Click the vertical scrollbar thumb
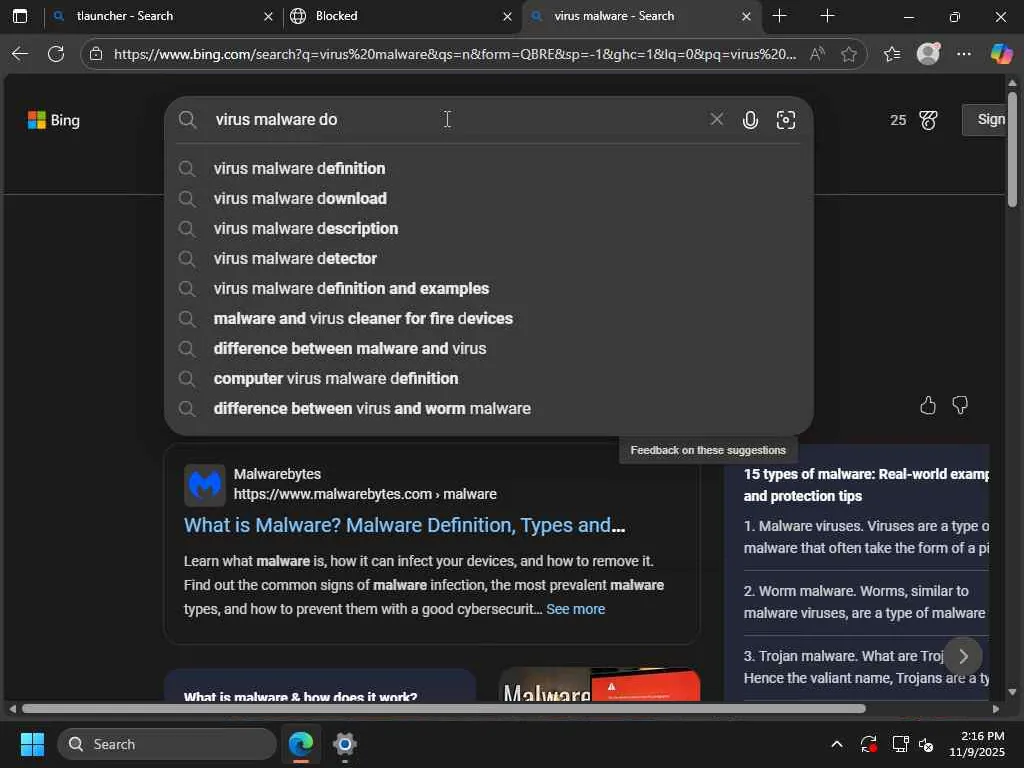Image resolution: width=1024 pixels, height=768 pixels. point(1012,149)
